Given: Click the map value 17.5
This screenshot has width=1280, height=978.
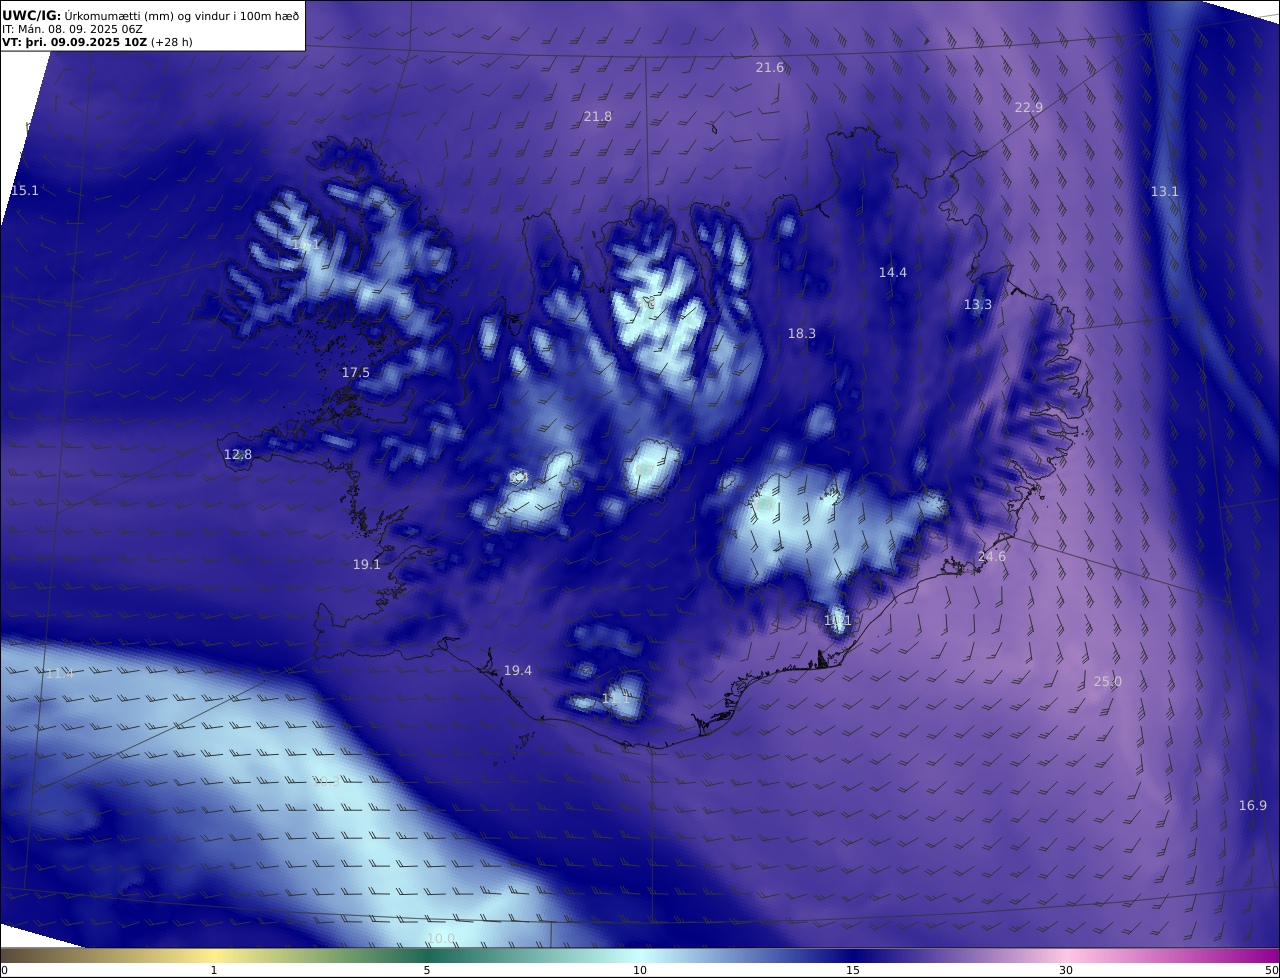Looking at the screenshot, I should click(356, 372).
